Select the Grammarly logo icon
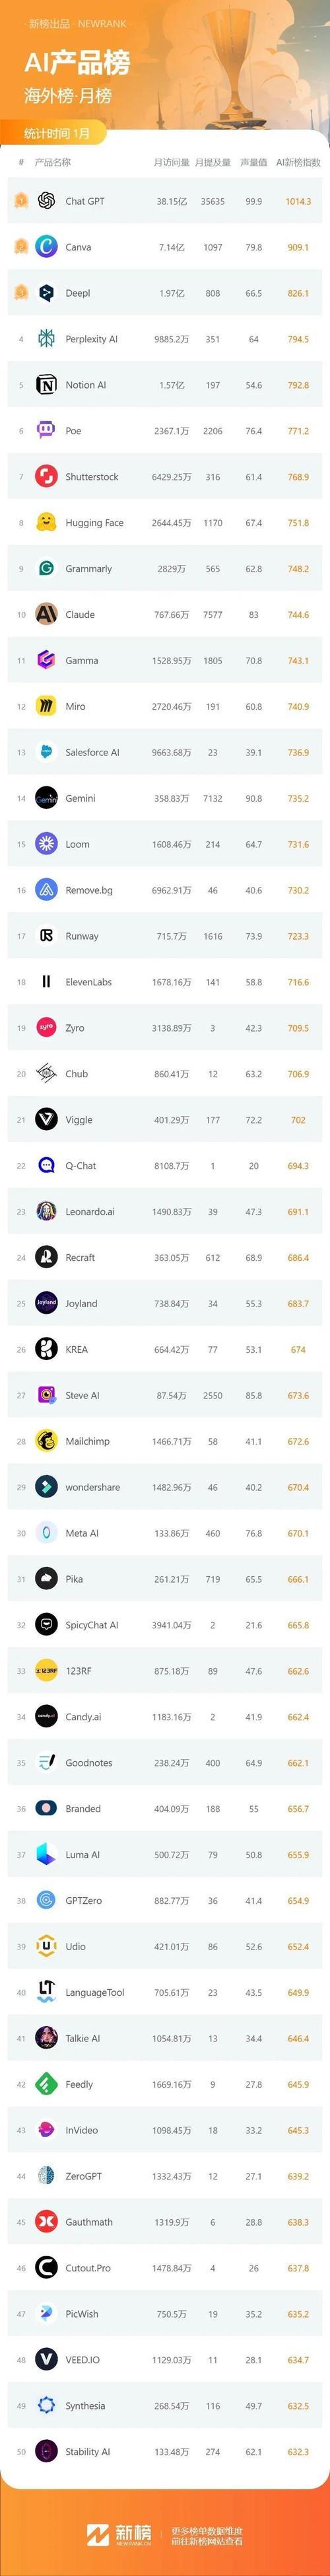 click(46, 569)
